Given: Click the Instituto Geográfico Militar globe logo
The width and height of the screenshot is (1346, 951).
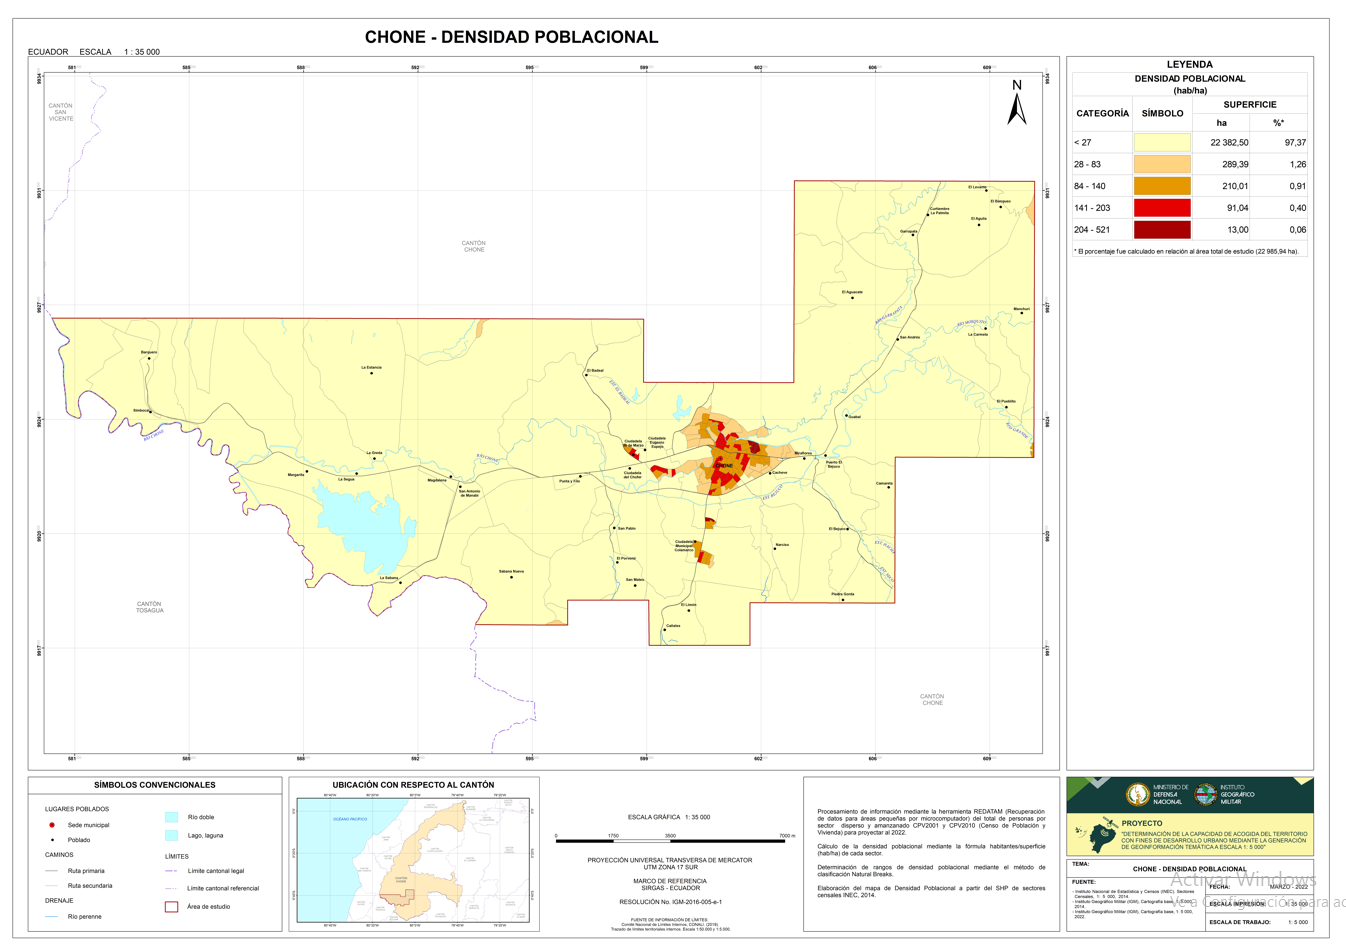Looking at the screenshot, I should pyautogui.click(x=1206, y=793).
